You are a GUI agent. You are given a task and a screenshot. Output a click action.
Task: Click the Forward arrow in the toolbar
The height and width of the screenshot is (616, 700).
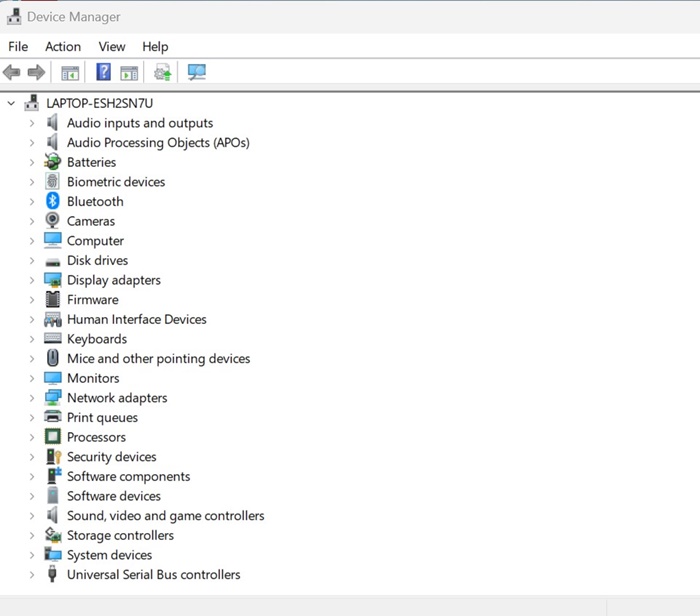[36, 72]
